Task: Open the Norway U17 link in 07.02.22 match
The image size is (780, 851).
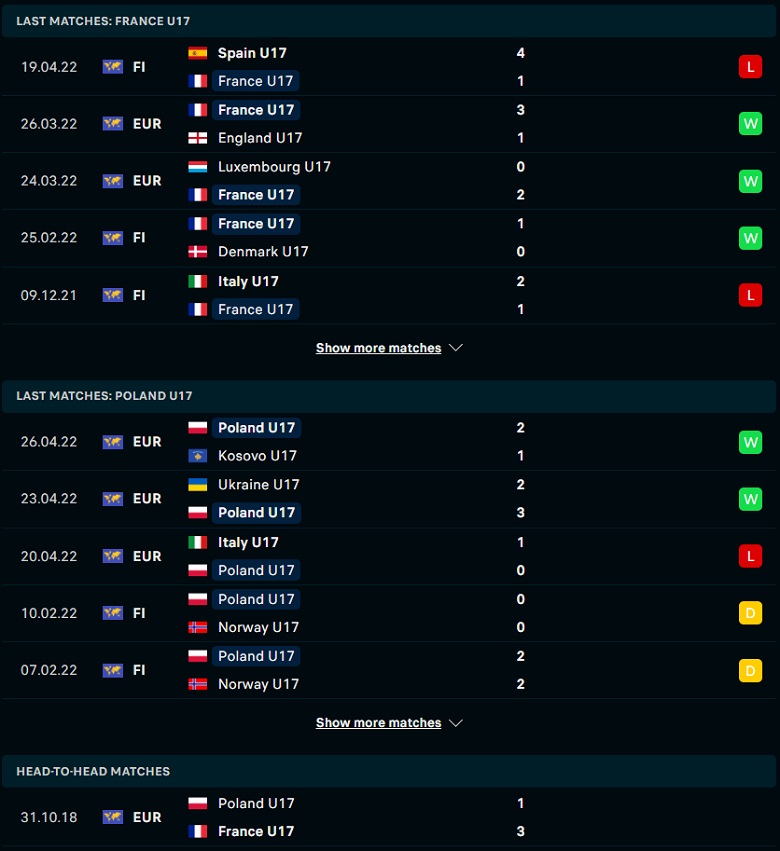Action: click(x=258, y=684)
